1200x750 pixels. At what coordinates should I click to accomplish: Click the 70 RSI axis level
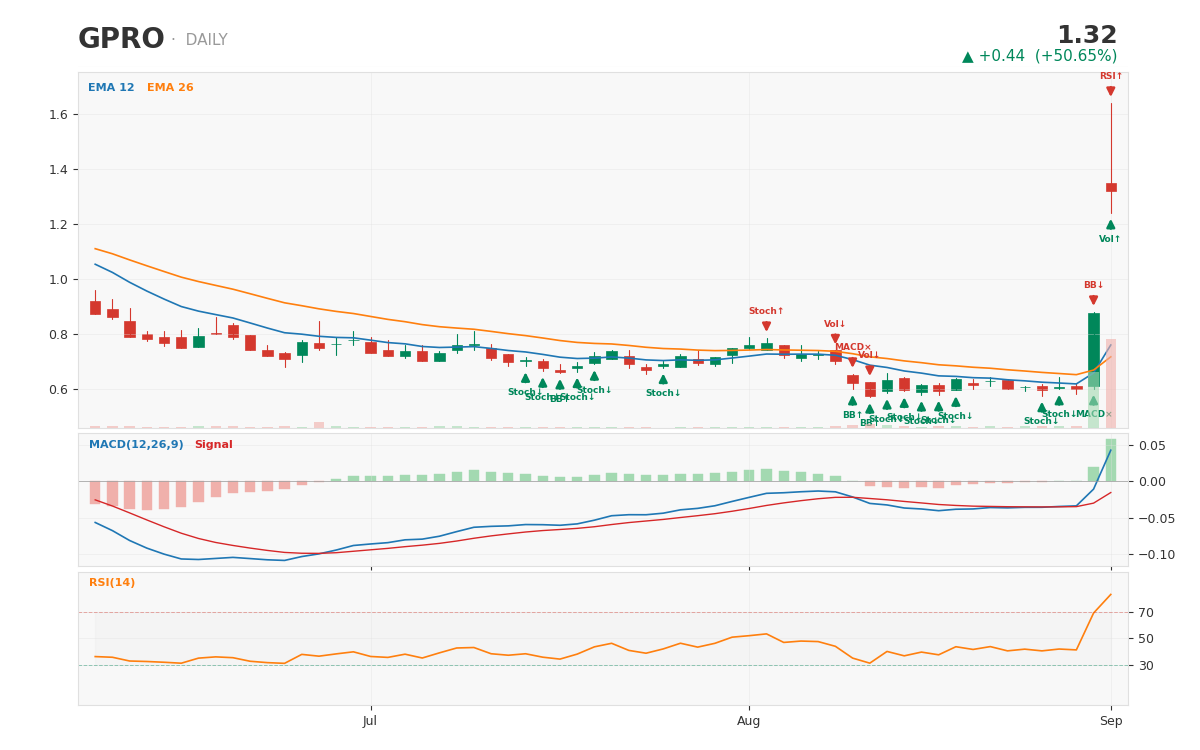(1145, 613)
